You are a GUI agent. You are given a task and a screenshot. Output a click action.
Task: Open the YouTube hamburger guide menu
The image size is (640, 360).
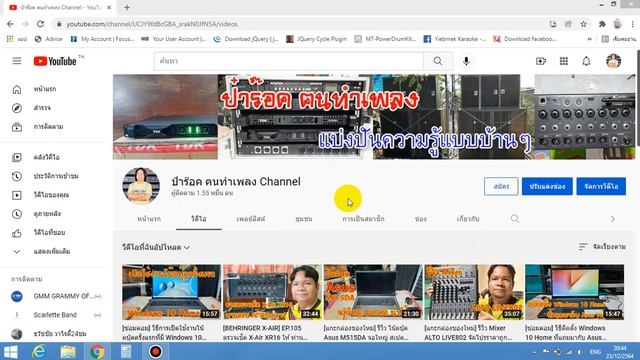[x=17, y=61]
